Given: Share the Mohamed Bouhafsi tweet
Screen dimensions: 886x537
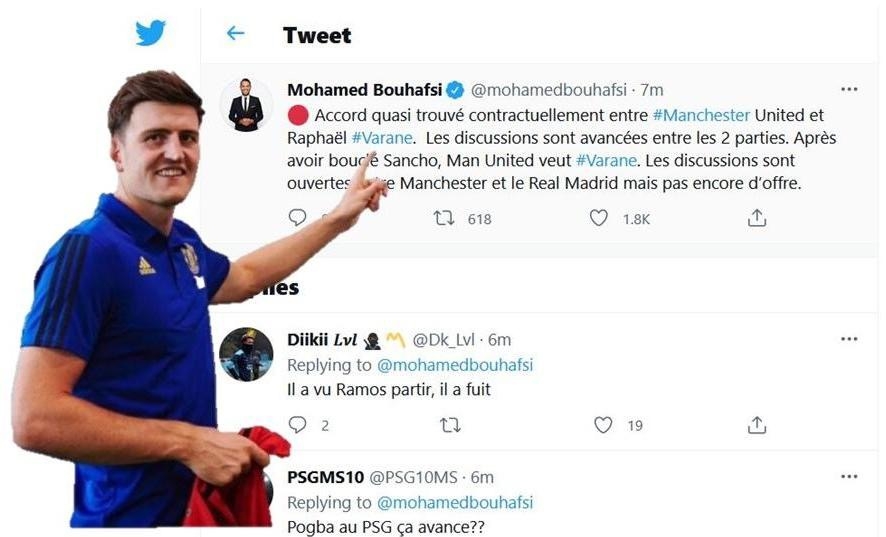Looking at the screenshot, I should (757, 218).
